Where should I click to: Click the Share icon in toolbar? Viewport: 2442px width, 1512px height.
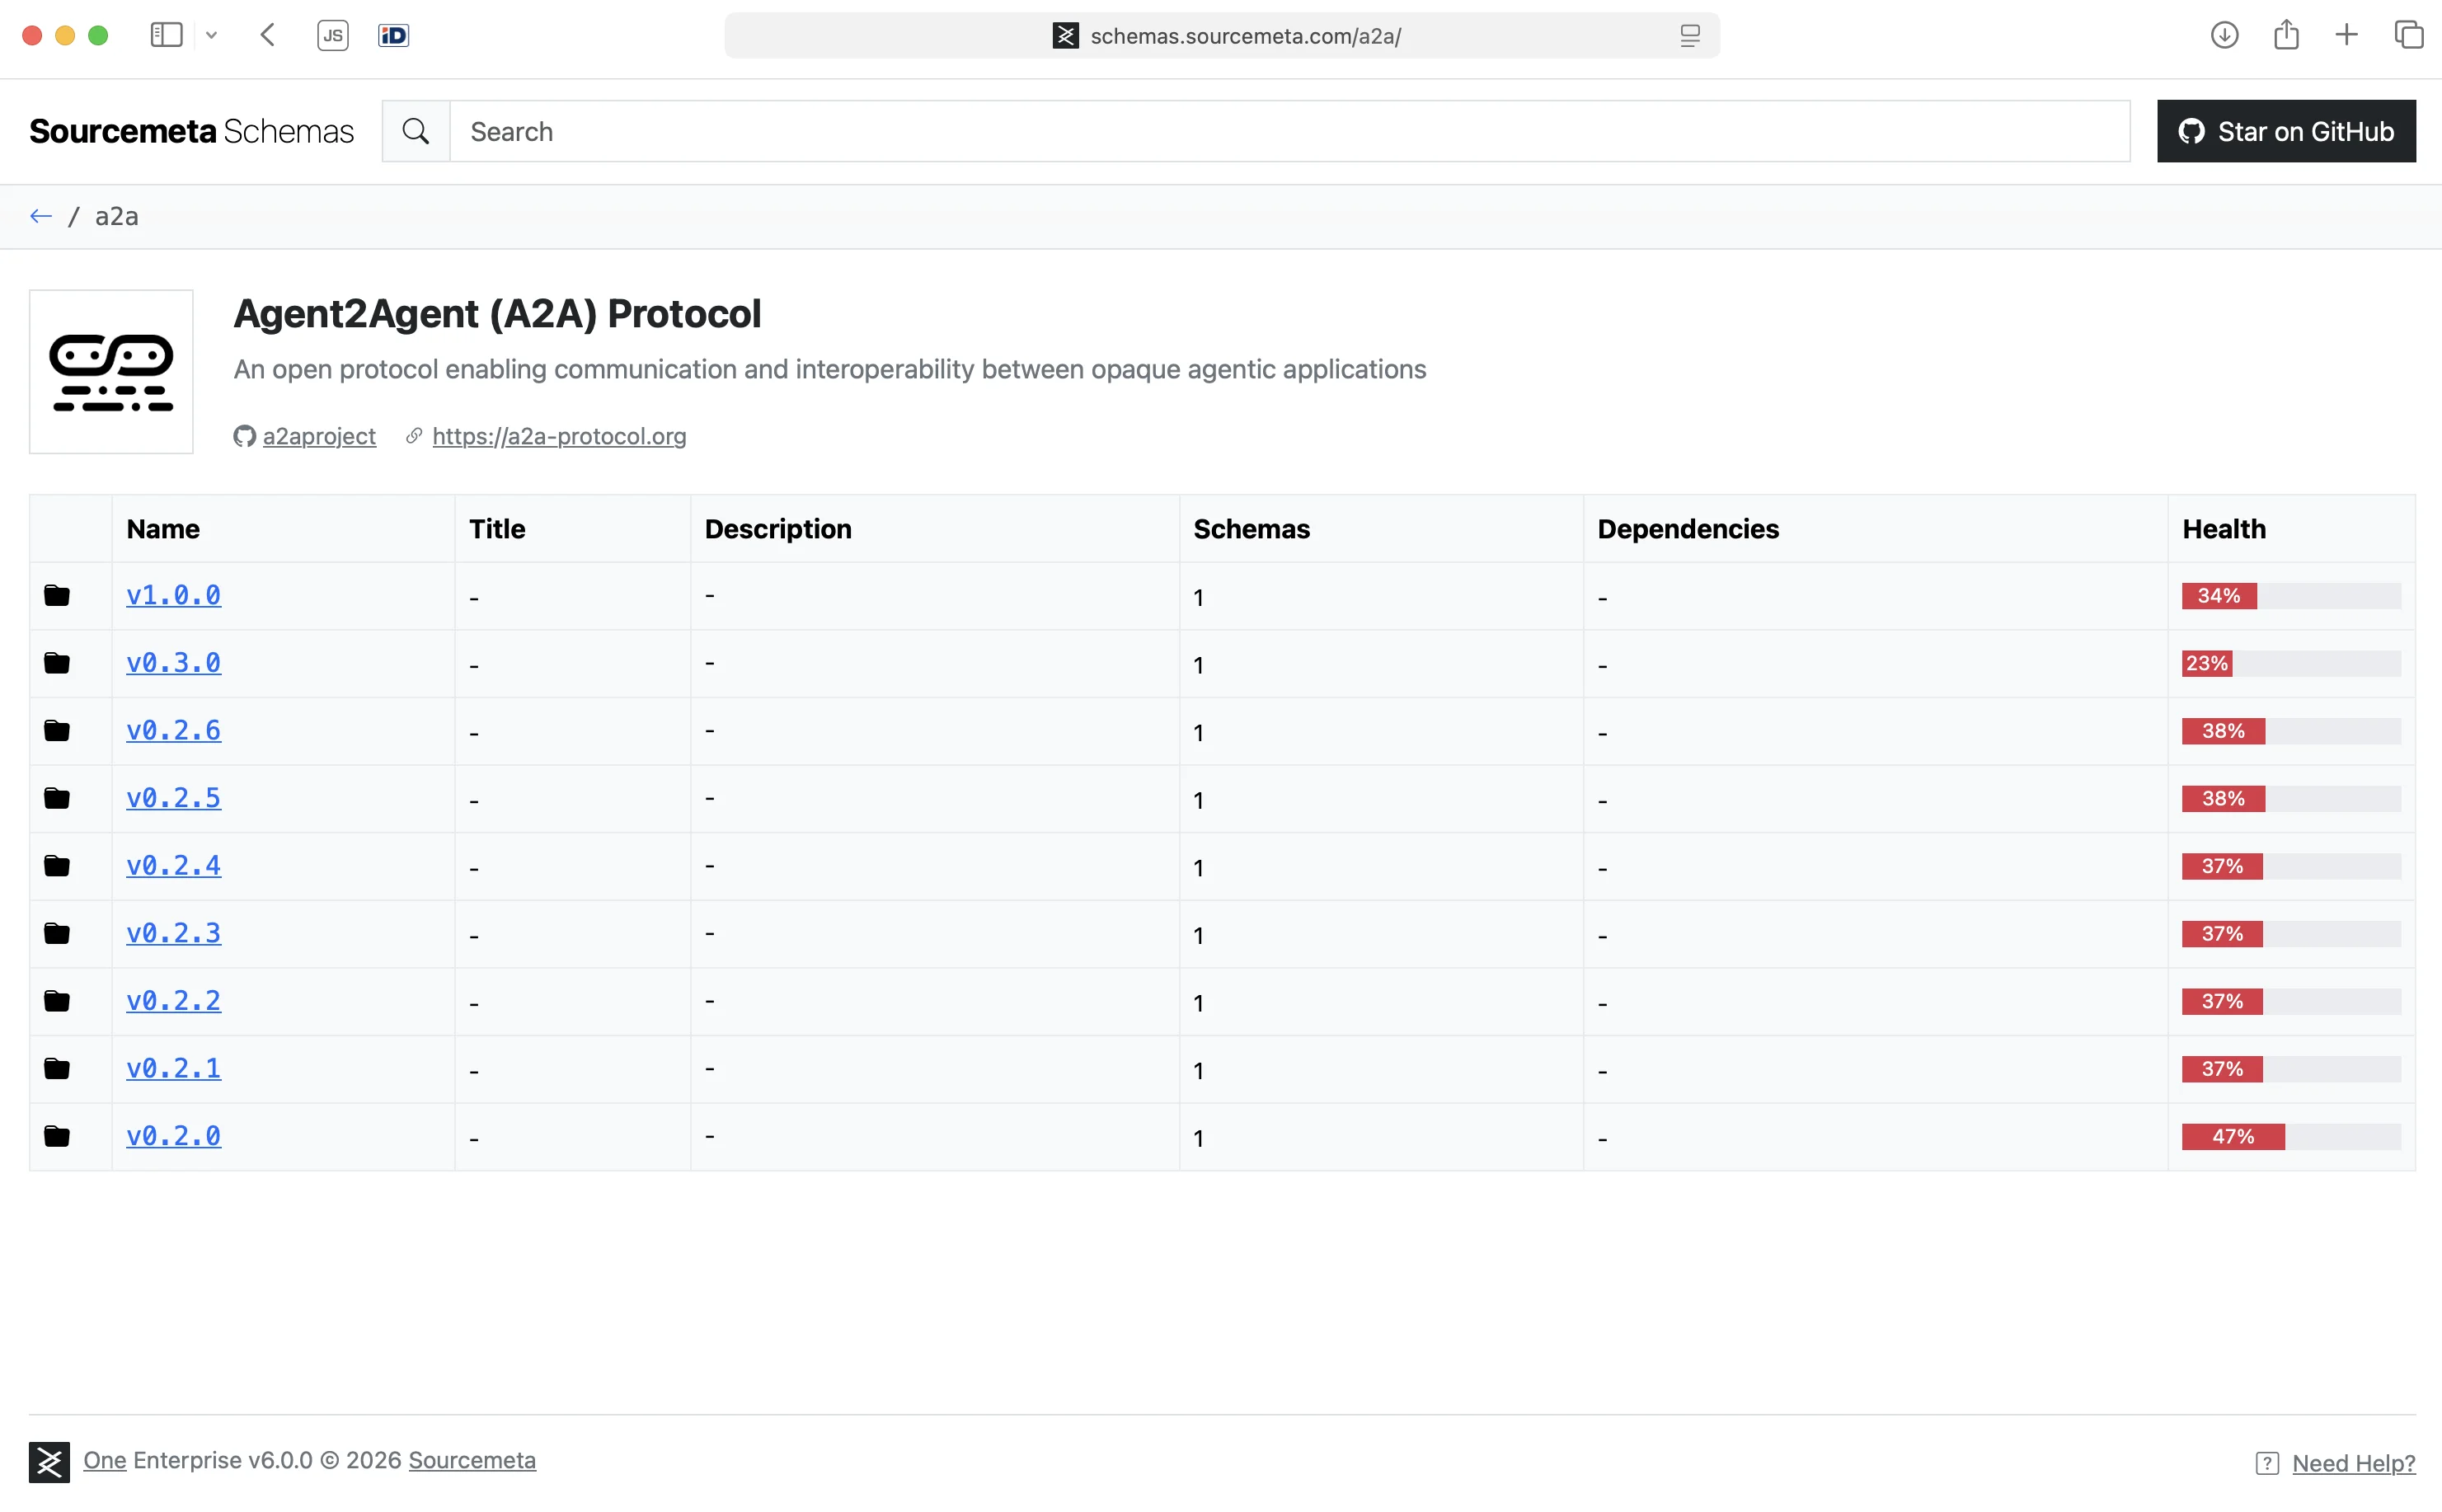tap(2286, 35)
